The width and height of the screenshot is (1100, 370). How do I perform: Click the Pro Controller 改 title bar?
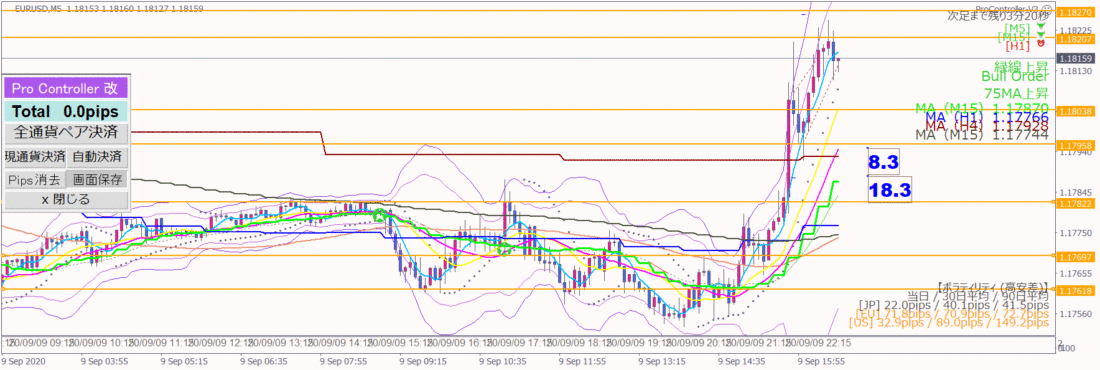click(66, 88)
